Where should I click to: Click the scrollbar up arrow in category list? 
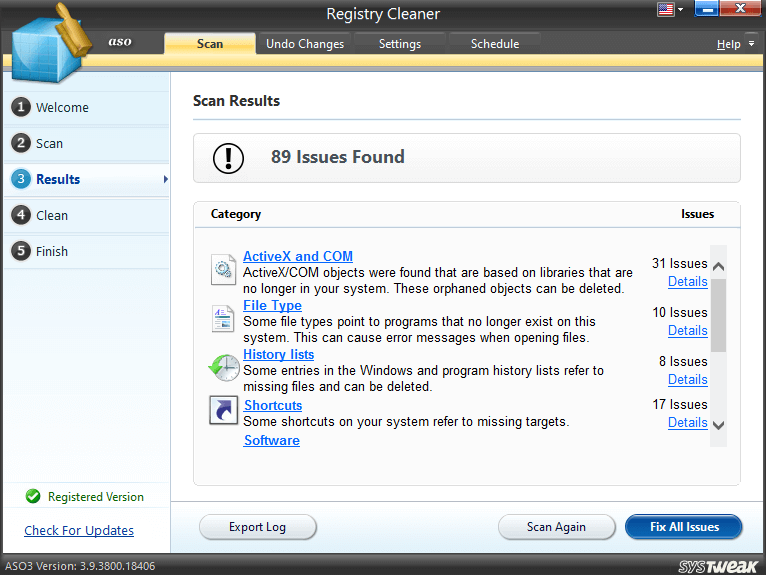coord(718,267)
